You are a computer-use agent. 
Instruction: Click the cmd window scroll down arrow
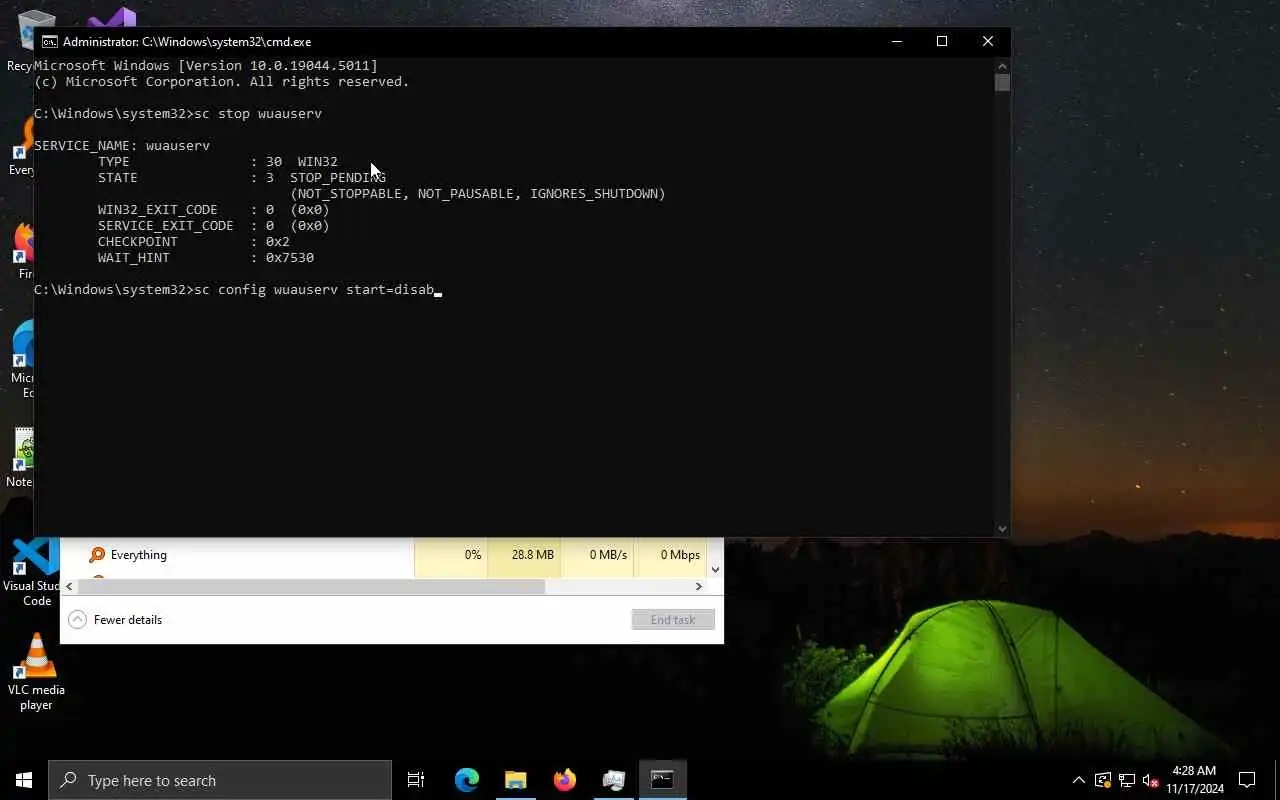(x=1002, y=529)
